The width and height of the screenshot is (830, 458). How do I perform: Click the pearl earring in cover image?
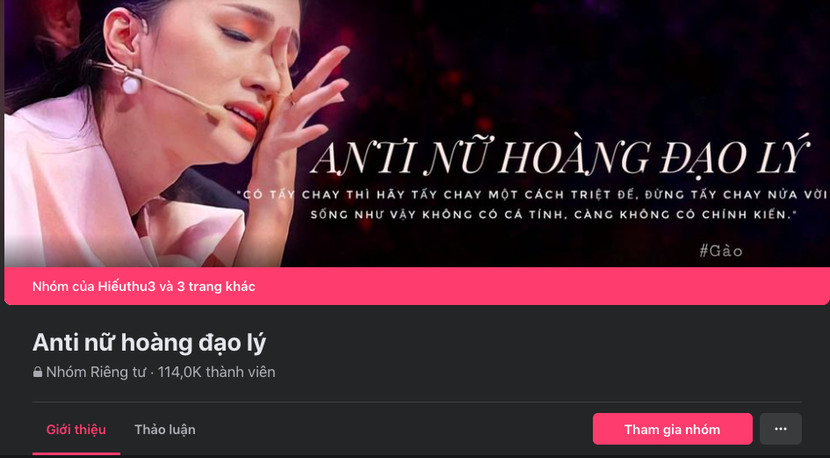(131, 84)
